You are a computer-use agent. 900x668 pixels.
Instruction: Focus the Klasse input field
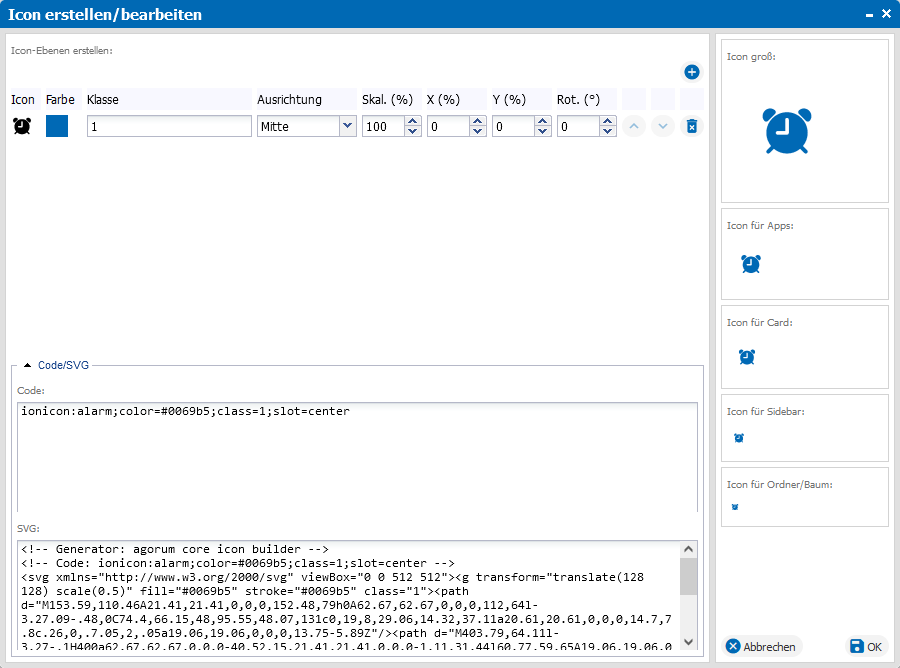(169, 126)
